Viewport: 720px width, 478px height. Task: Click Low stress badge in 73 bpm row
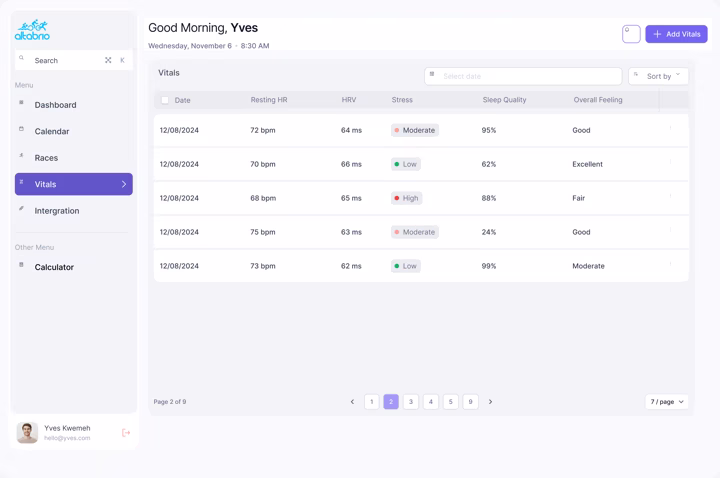[405, 266]
